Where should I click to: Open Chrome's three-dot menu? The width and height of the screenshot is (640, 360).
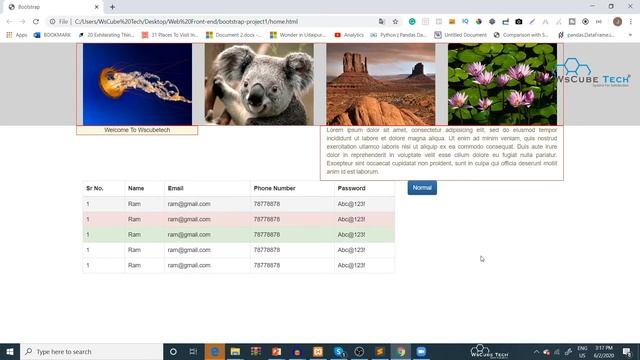631,22
